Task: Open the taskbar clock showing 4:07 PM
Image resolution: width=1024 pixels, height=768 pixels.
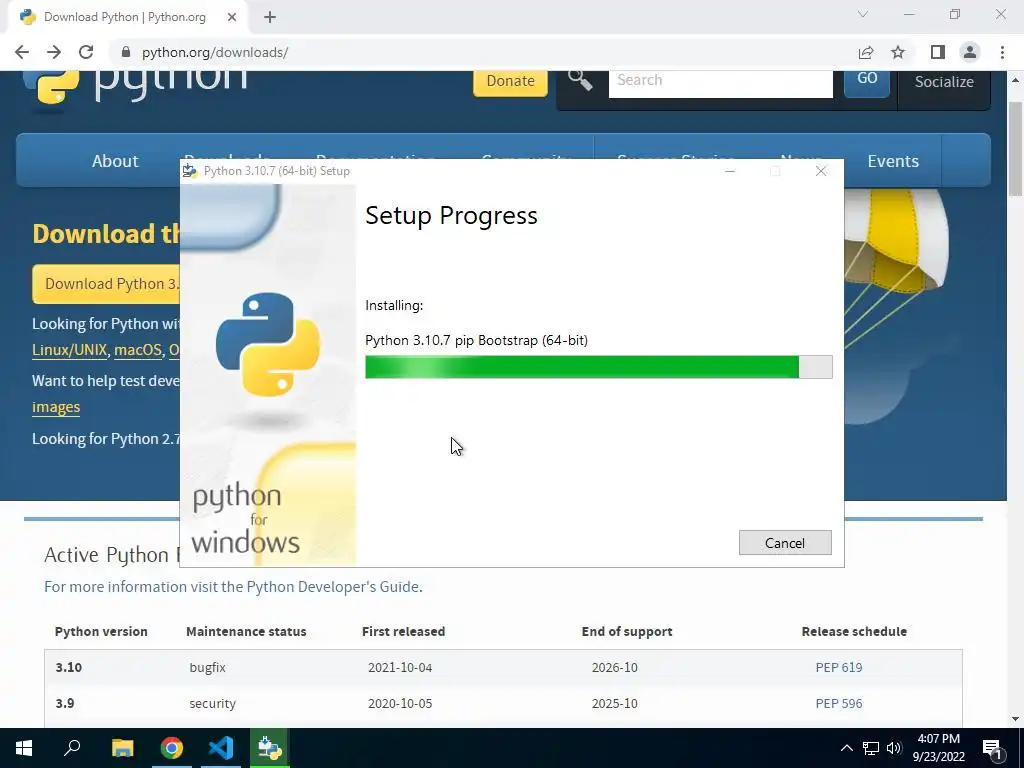Action: tap(938, 748)
